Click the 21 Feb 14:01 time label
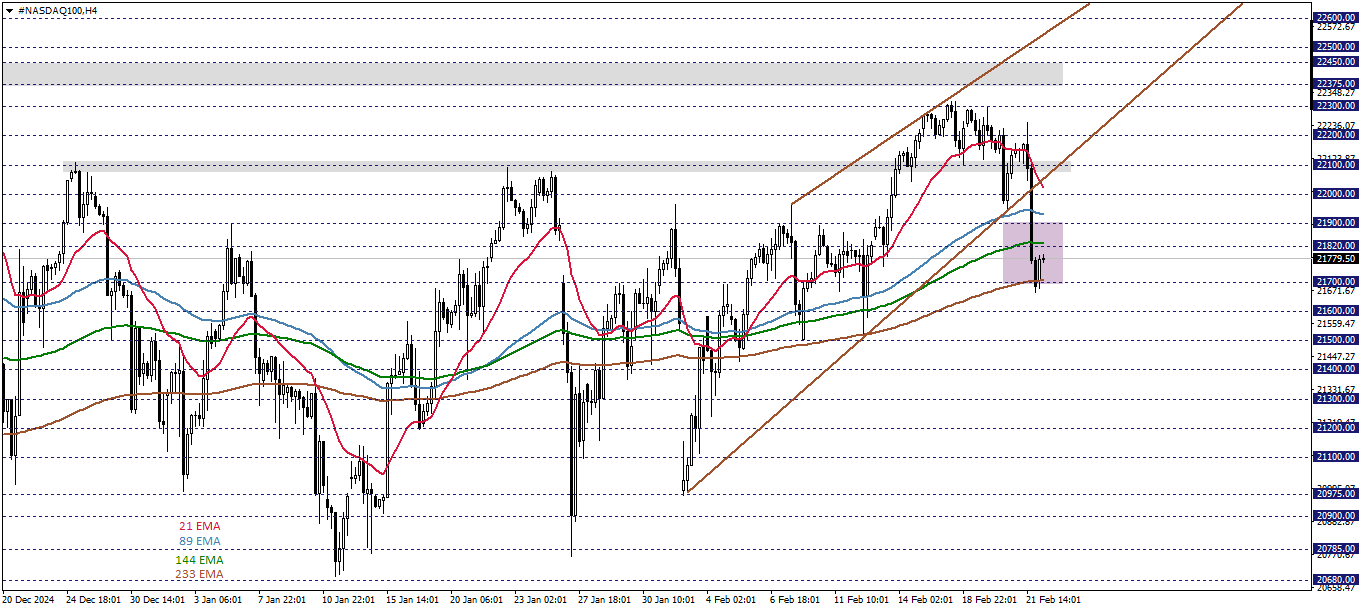The height and width of the screenshot is (611, 1362). tap(1054, 600)
